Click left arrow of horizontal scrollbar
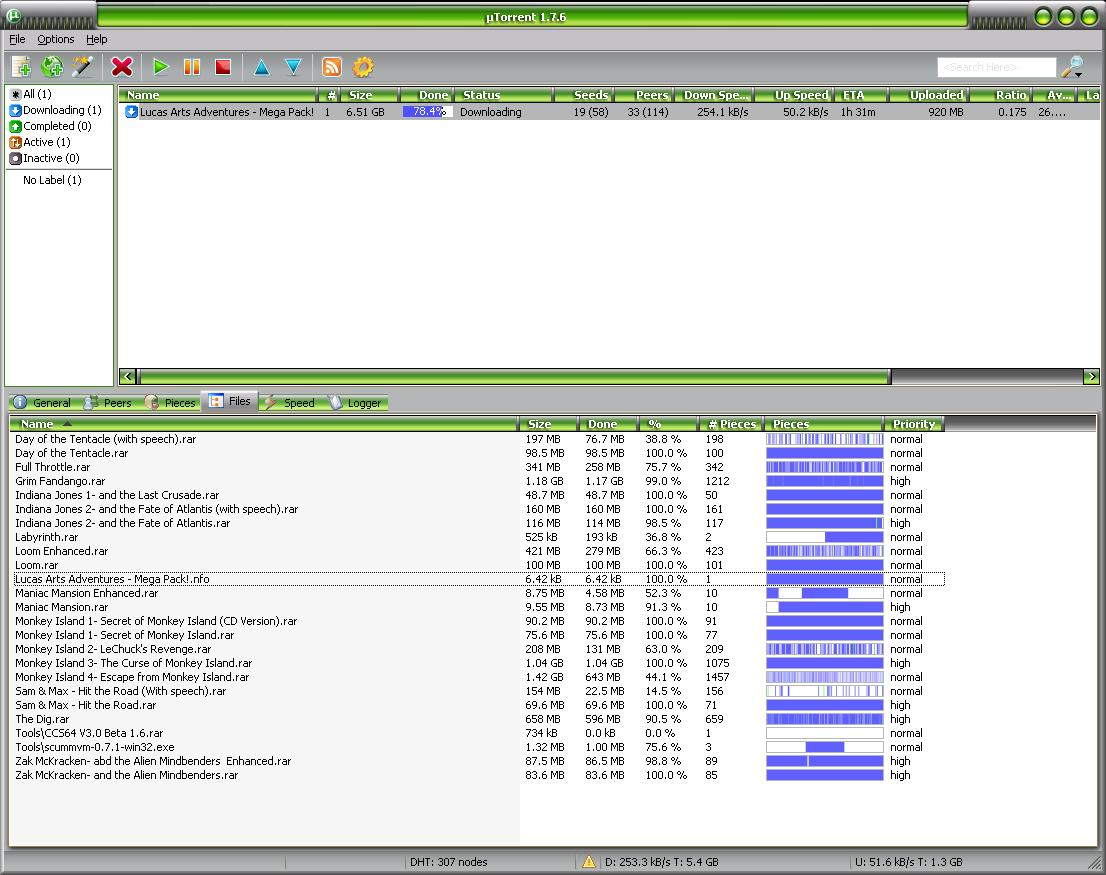 (128, 377)
